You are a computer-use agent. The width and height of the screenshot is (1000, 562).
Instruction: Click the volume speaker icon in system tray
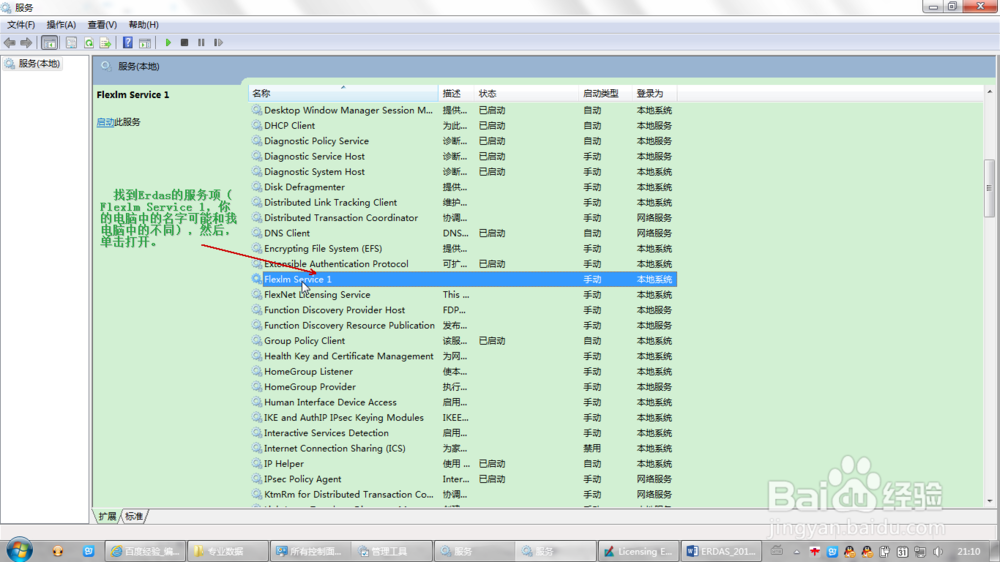[x=938, y=552]
